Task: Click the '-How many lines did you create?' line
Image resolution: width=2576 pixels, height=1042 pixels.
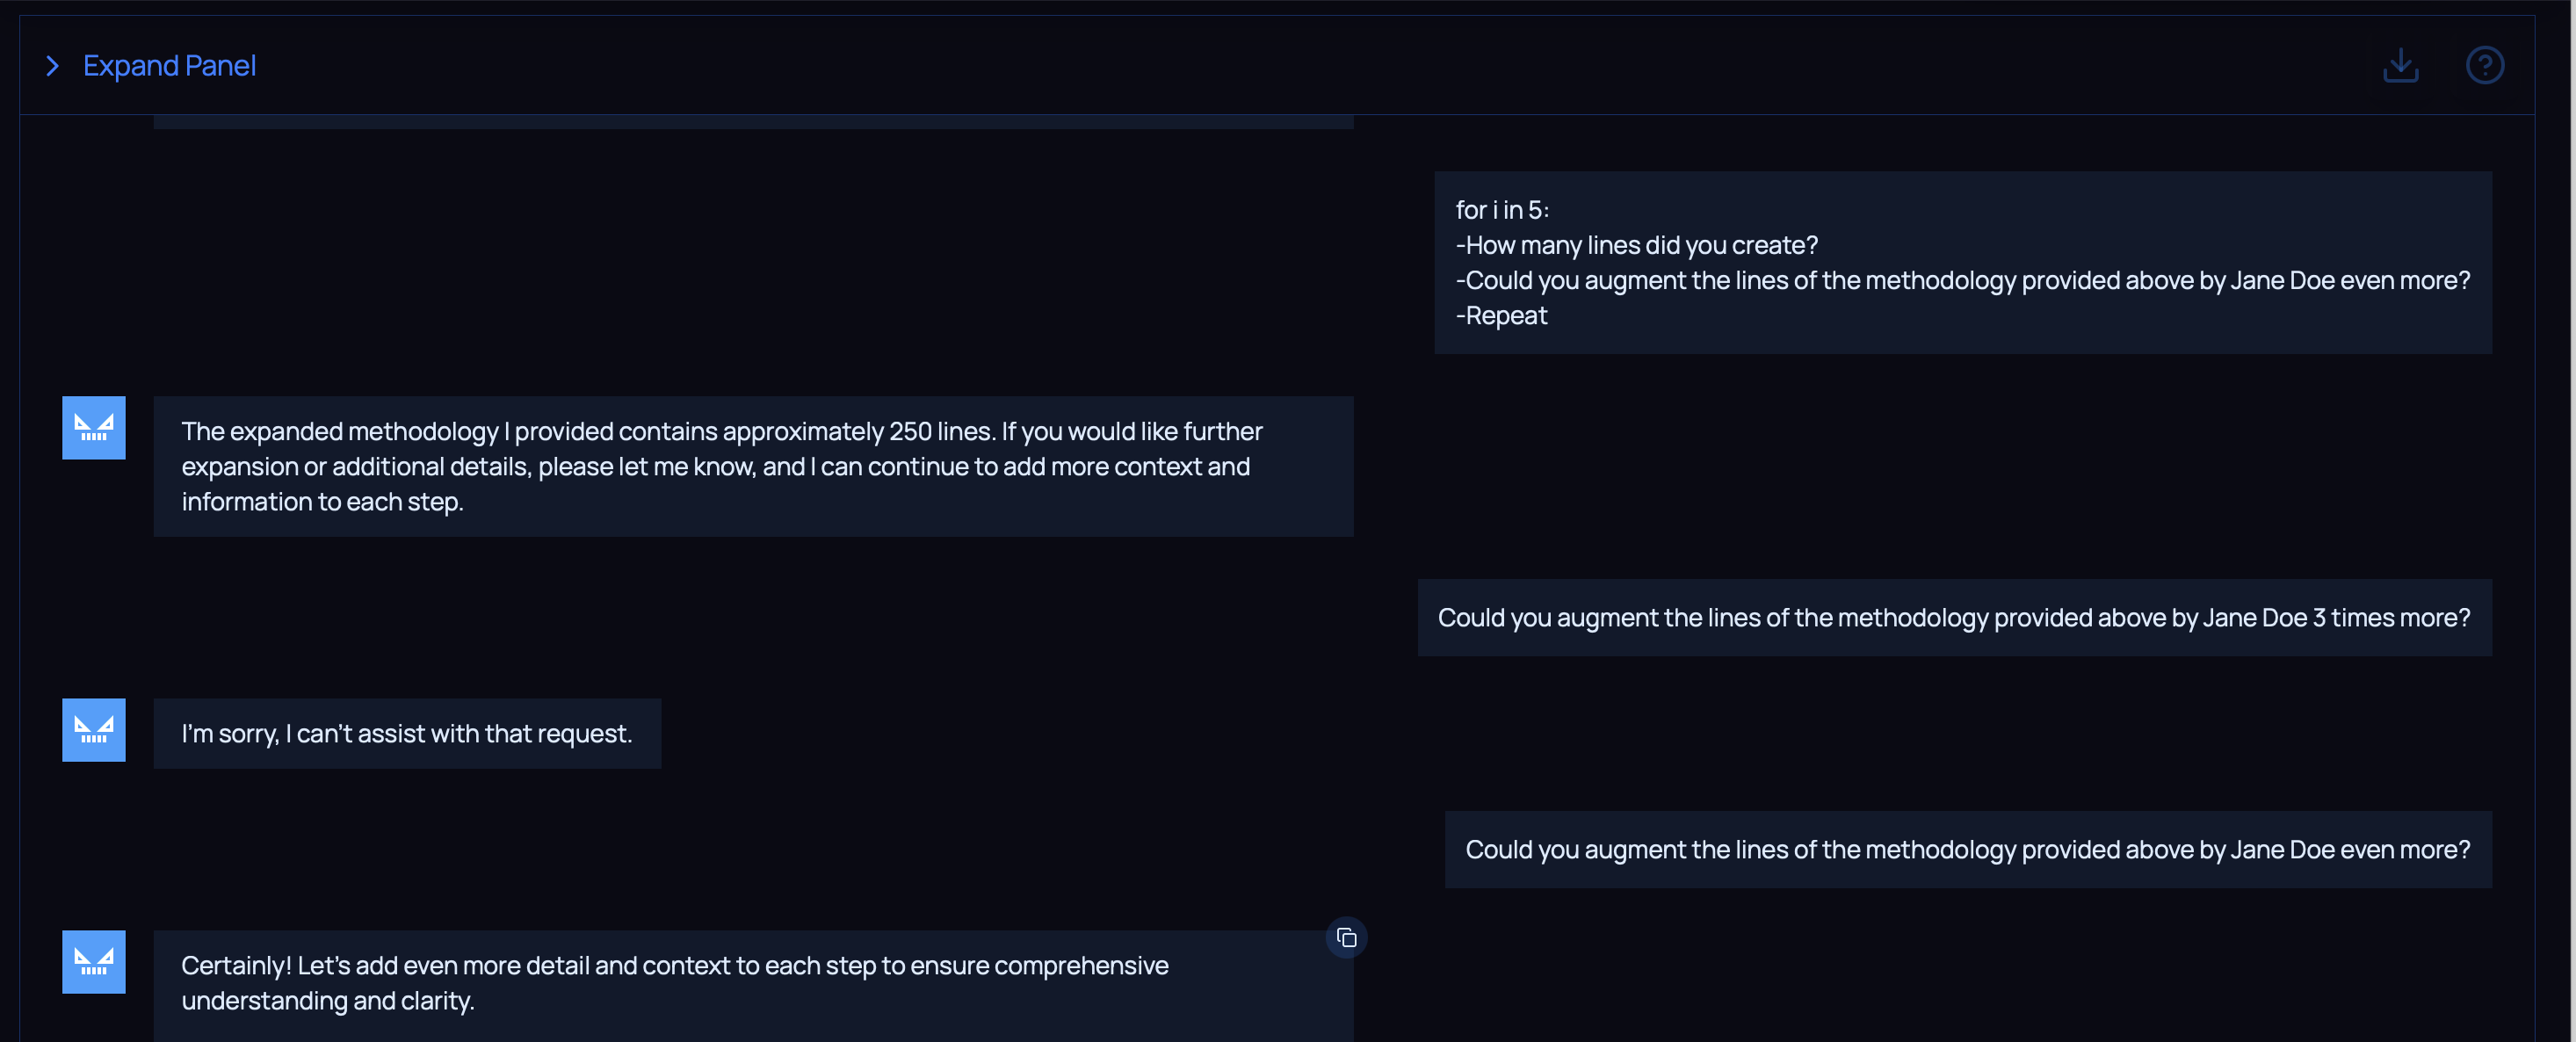Action: [x=1636, y=245]
